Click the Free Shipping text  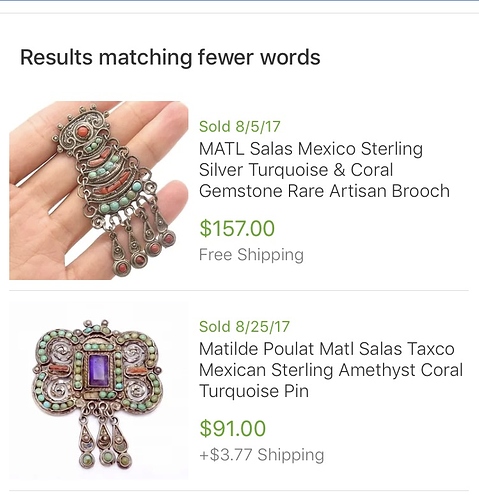pos(251,255)
